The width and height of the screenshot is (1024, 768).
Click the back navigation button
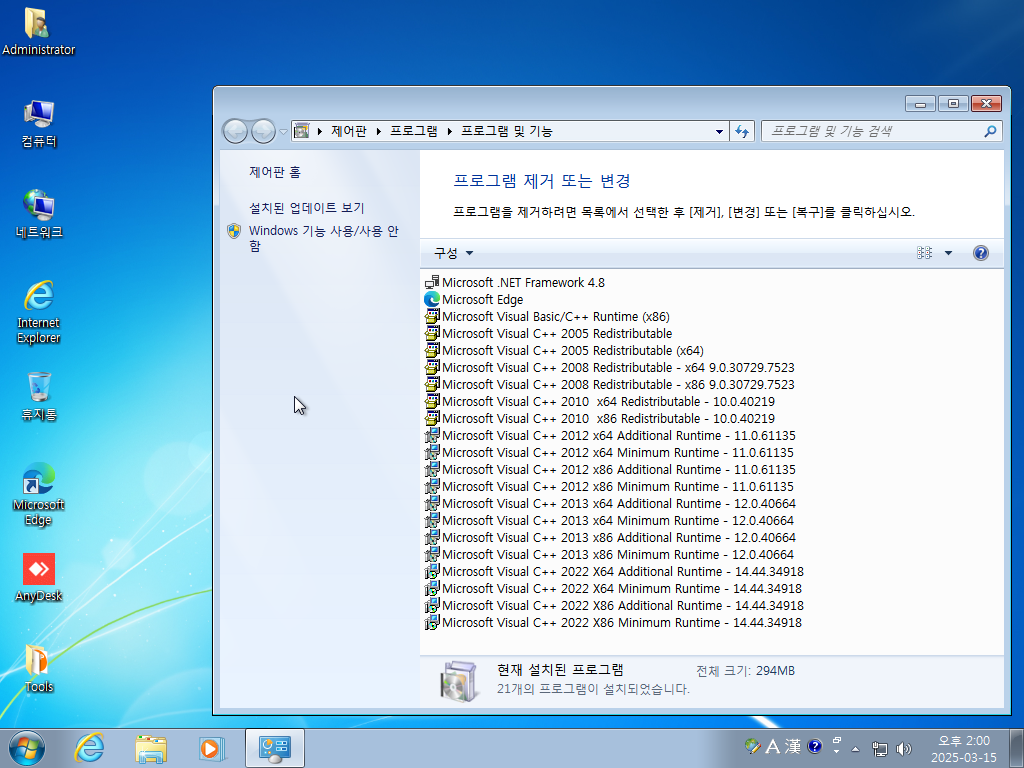point(235,131)
